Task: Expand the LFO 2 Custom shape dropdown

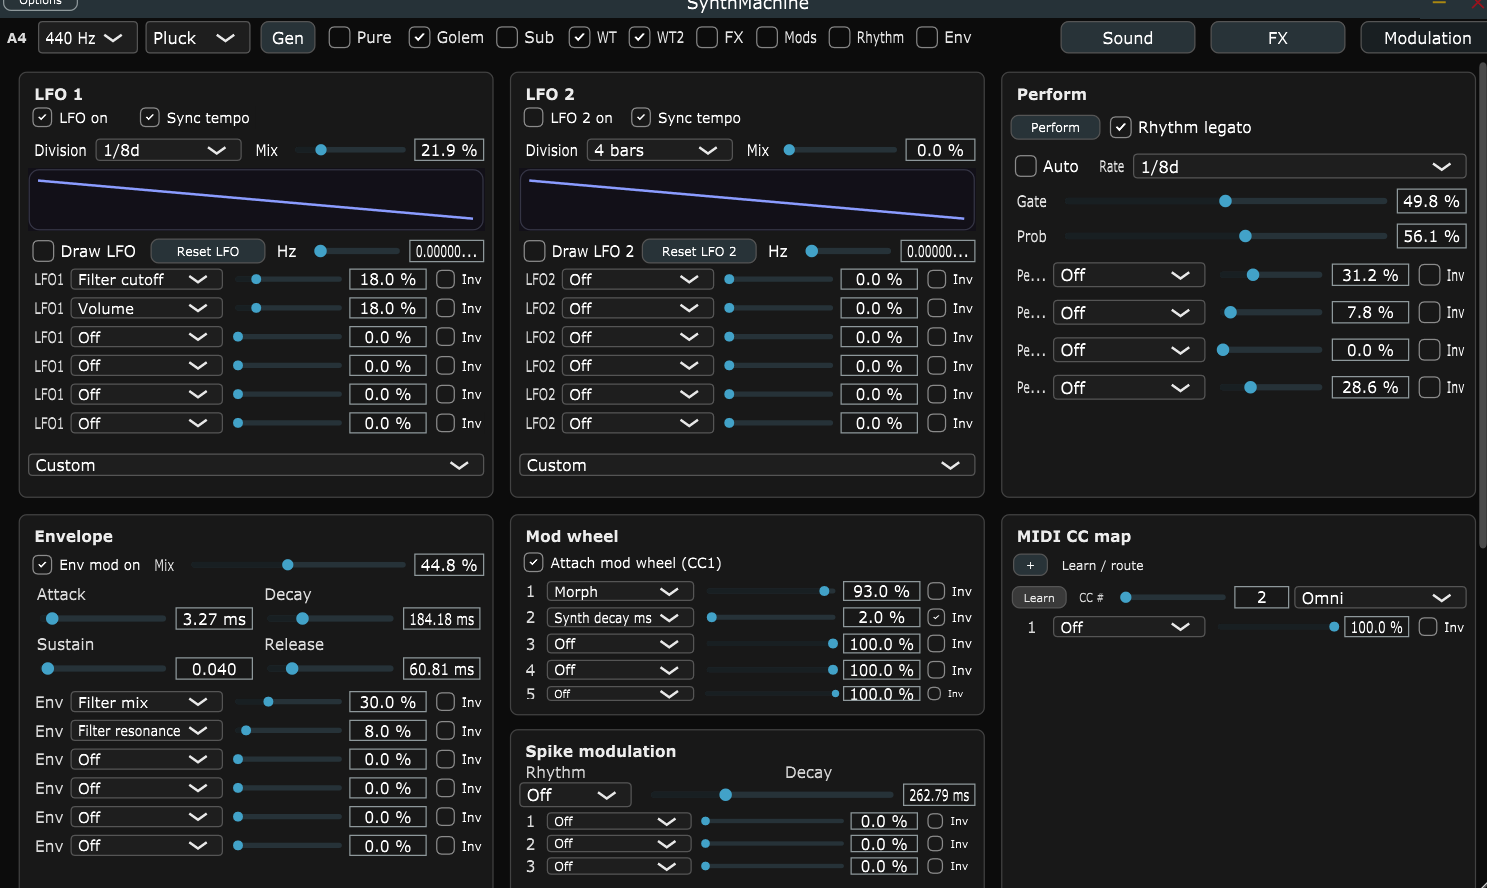Action: pyautogui.click(x=747, y=465)
